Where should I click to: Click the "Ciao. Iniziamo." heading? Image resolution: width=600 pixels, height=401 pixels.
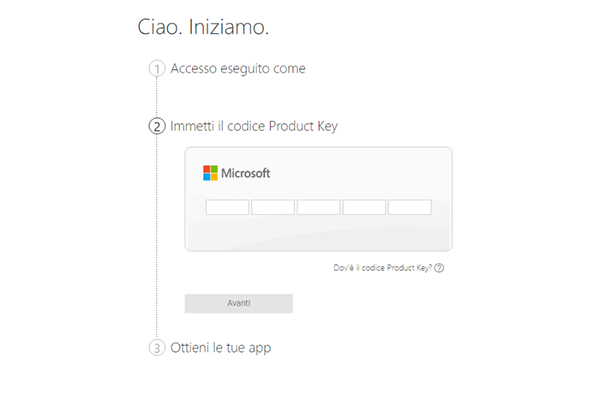pyautogui.click(x=203, y=28)
